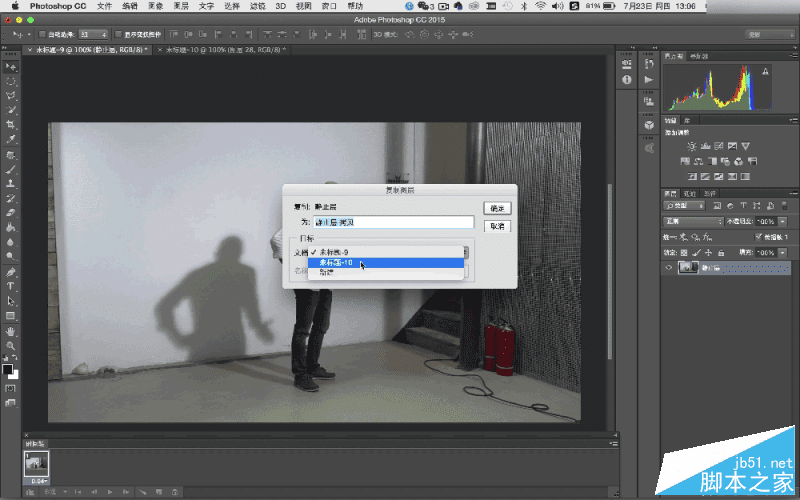Select the Hand tool

click(x=11, y=331)
